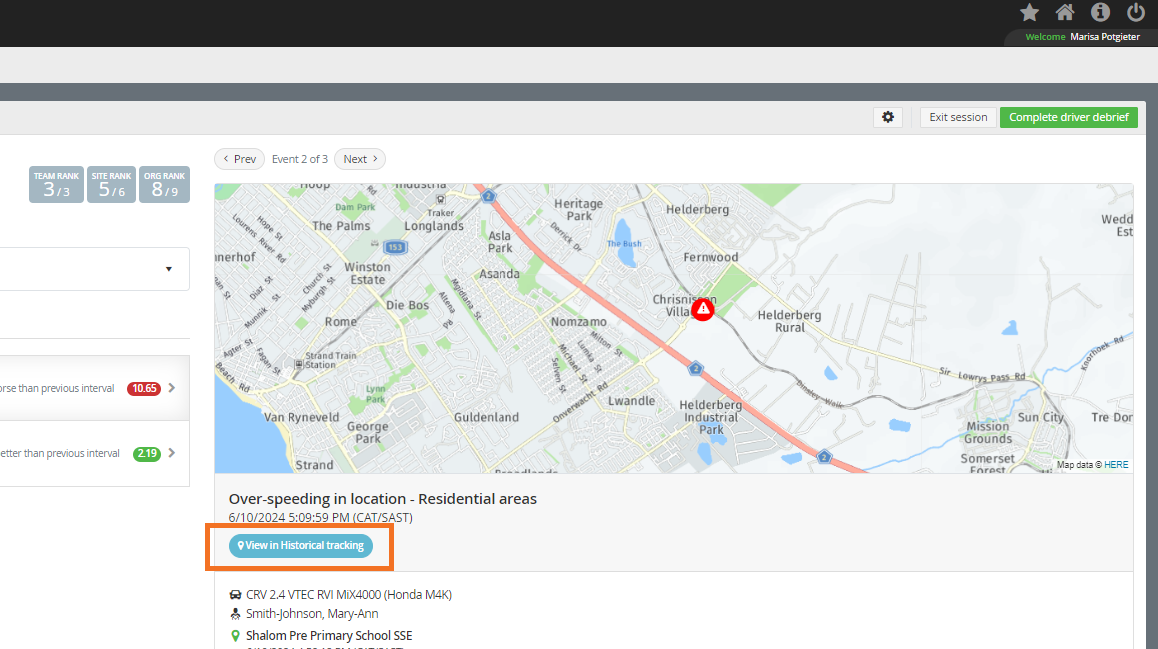Select the Team Rank 3/3 badge
The image size is (1158, 649).
(56, 185)
